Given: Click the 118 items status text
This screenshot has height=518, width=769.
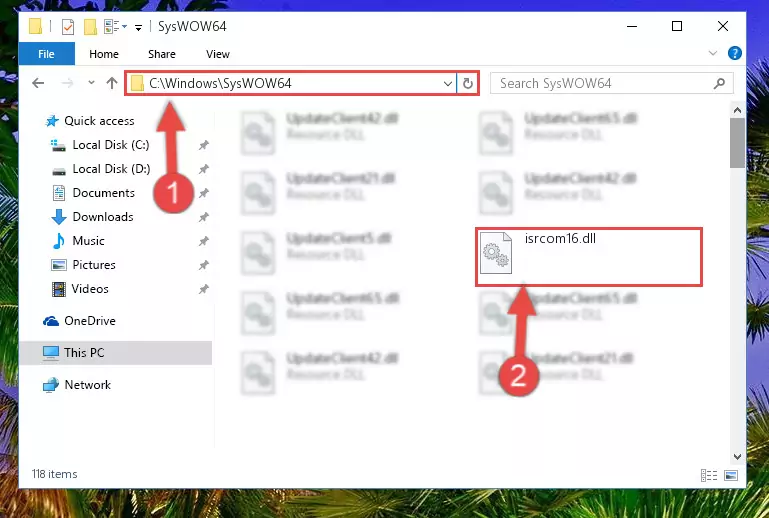Looking at the screenshot, I should coord(54,474).
